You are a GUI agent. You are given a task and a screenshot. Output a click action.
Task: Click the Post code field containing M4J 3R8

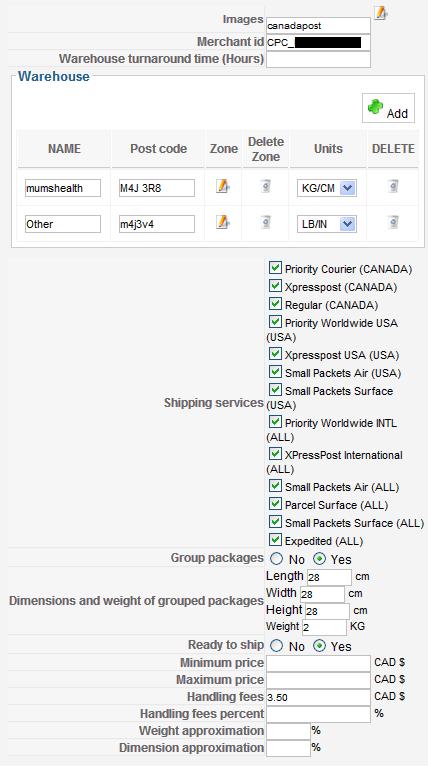tap(156, 188)
